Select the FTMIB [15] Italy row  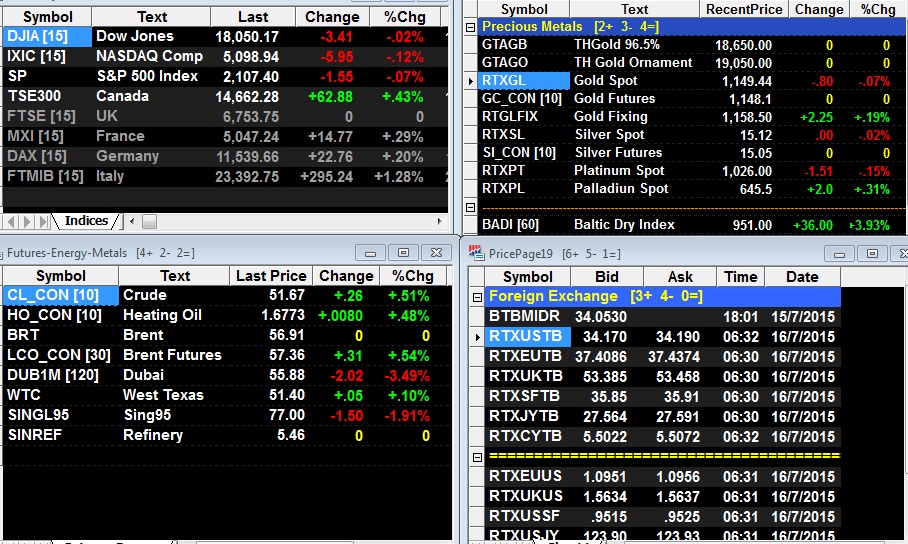click(x=225, y=177)
